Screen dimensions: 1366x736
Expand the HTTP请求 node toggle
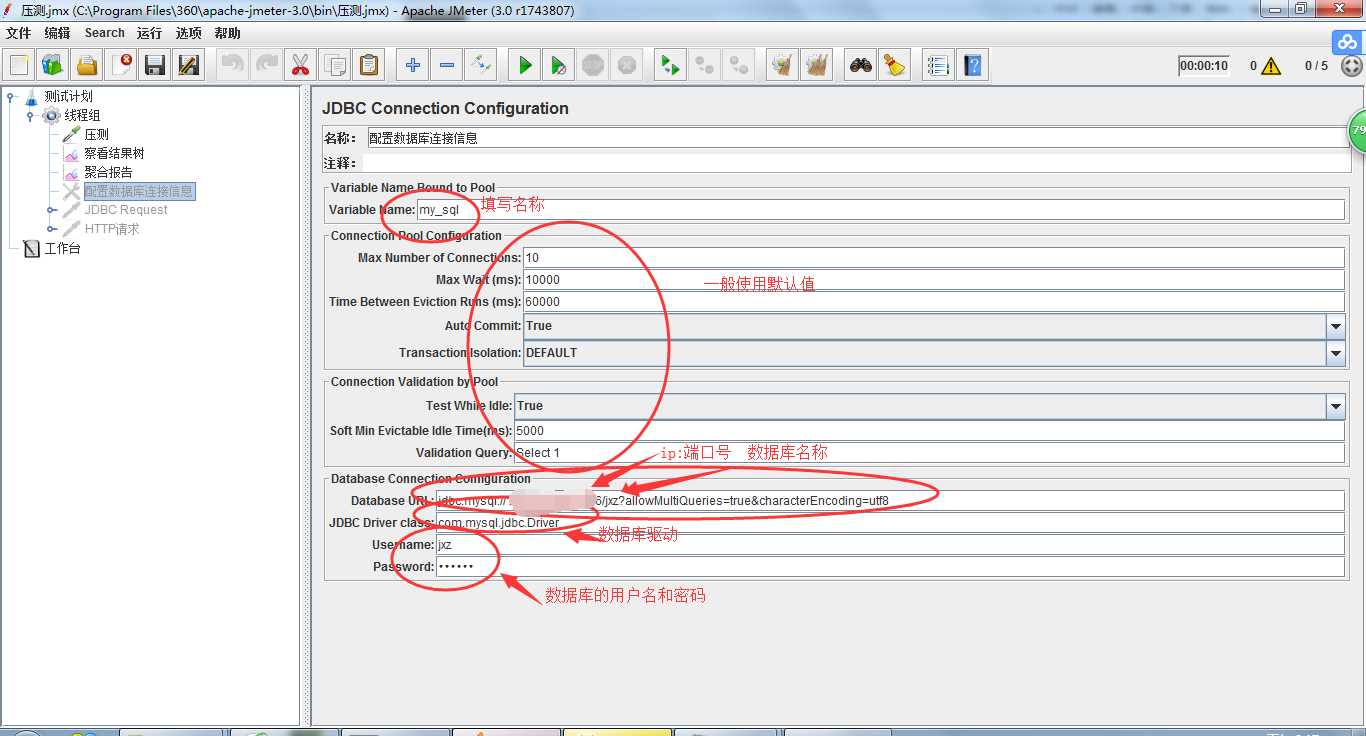pyautogui.click(x=51, y=229)
